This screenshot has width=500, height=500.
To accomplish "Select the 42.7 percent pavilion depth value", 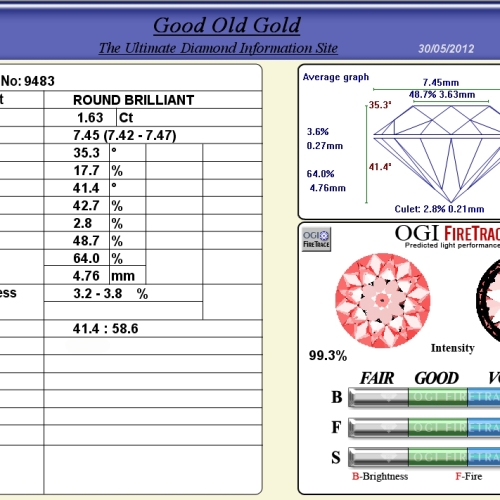I will point(86,206).
